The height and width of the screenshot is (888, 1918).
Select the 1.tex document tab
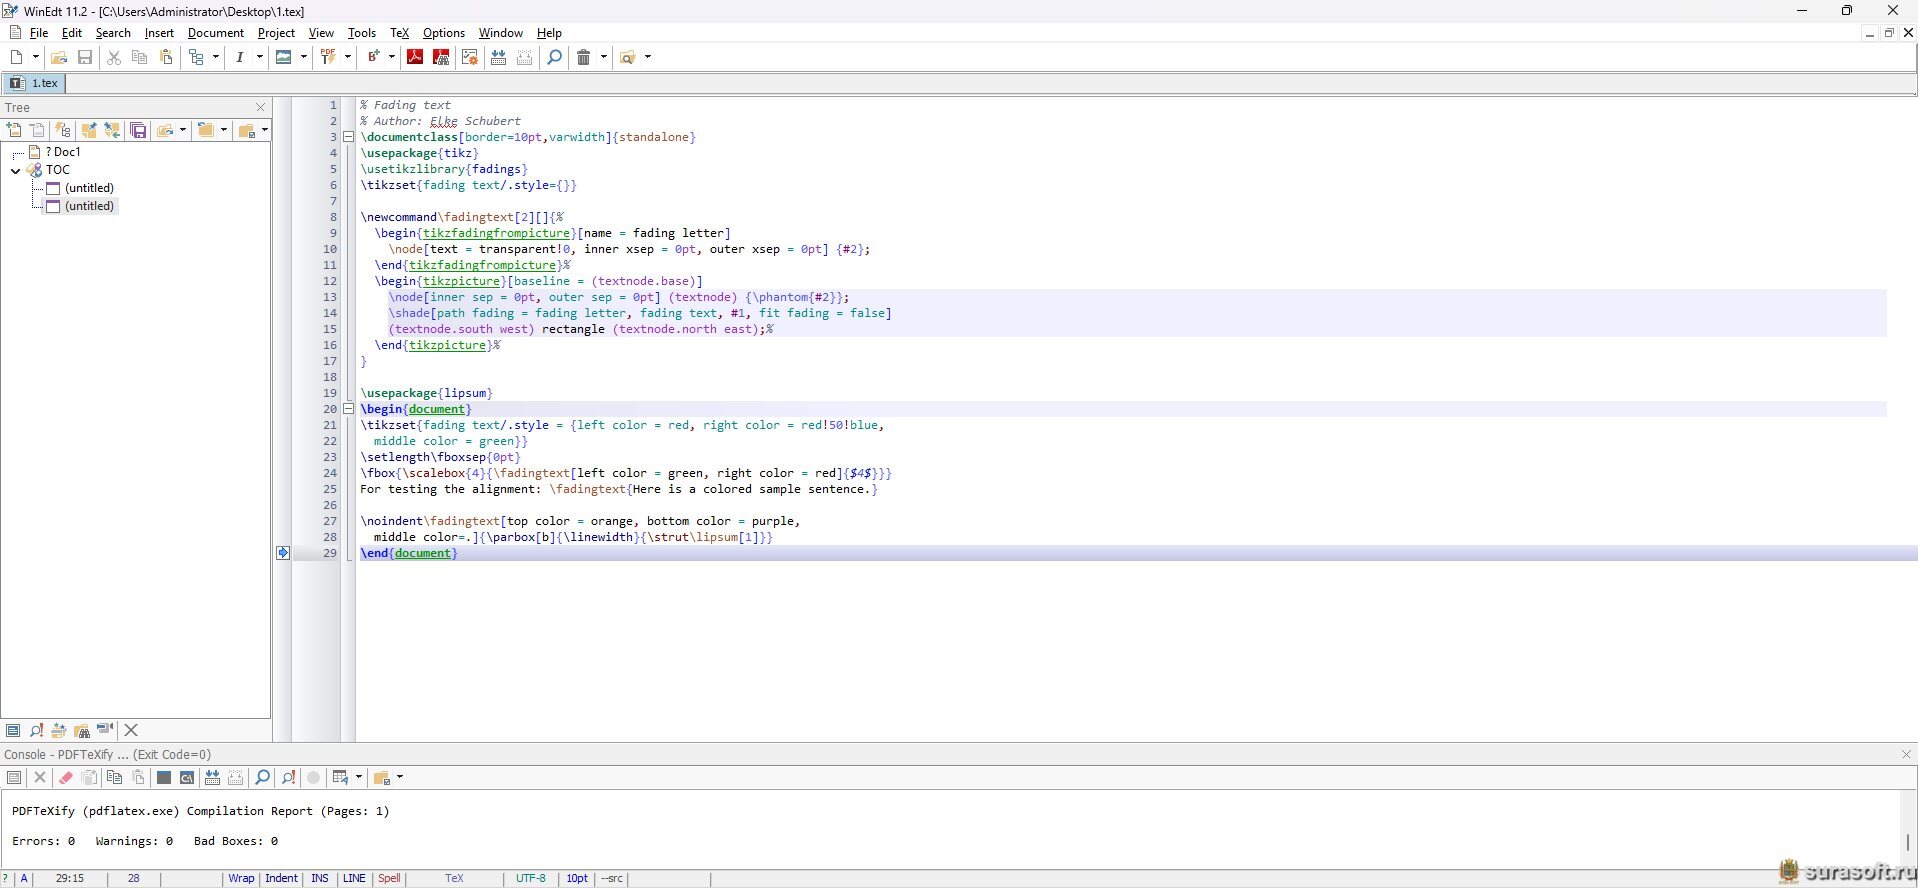pos(34,83)
